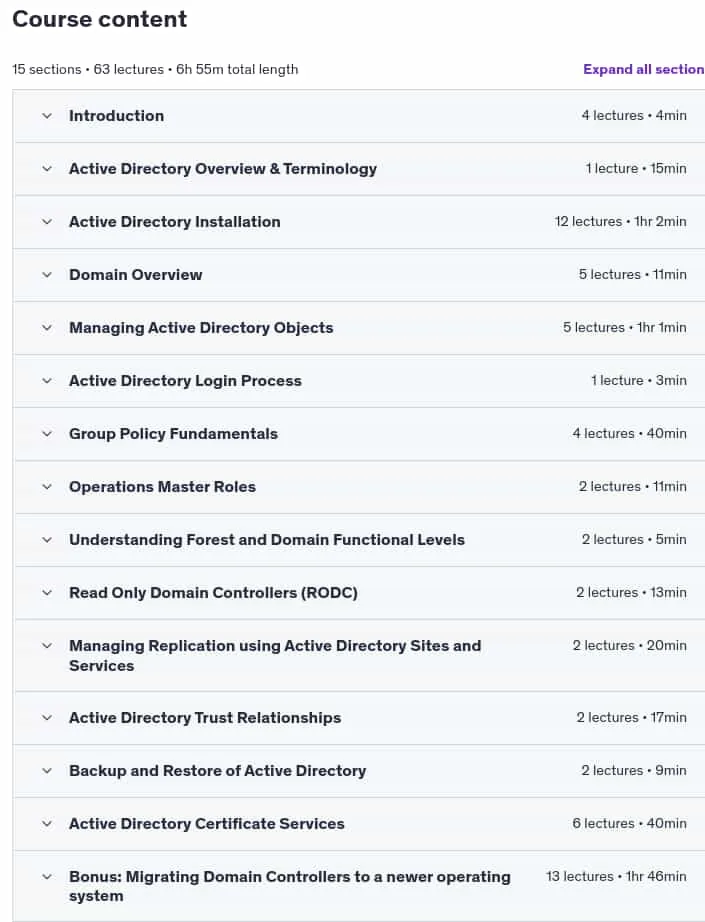
Task: Expand Active Directory Overview & Terminology section
Action: [359, 169]
